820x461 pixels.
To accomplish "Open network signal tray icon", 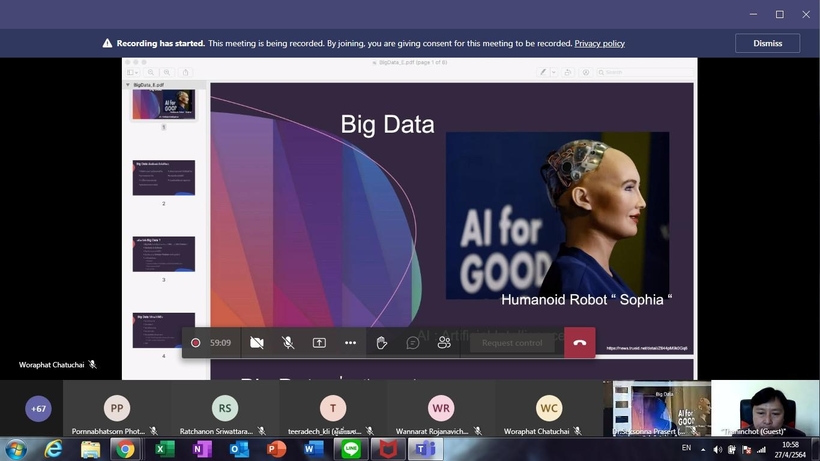I will pyautogui.click(x=761, y=450).
